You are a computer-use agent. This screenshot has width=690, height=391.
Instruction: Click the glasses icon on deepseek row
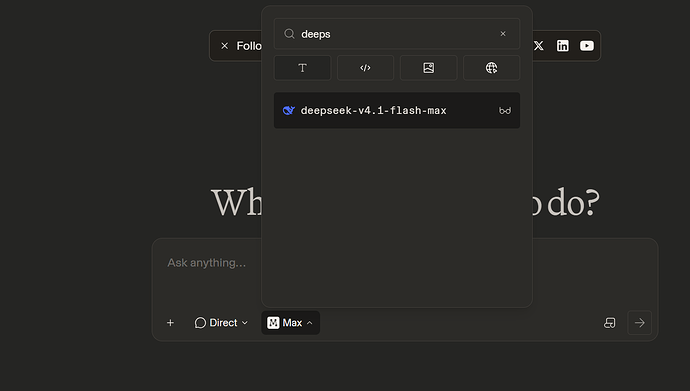(x=505, y=111)
